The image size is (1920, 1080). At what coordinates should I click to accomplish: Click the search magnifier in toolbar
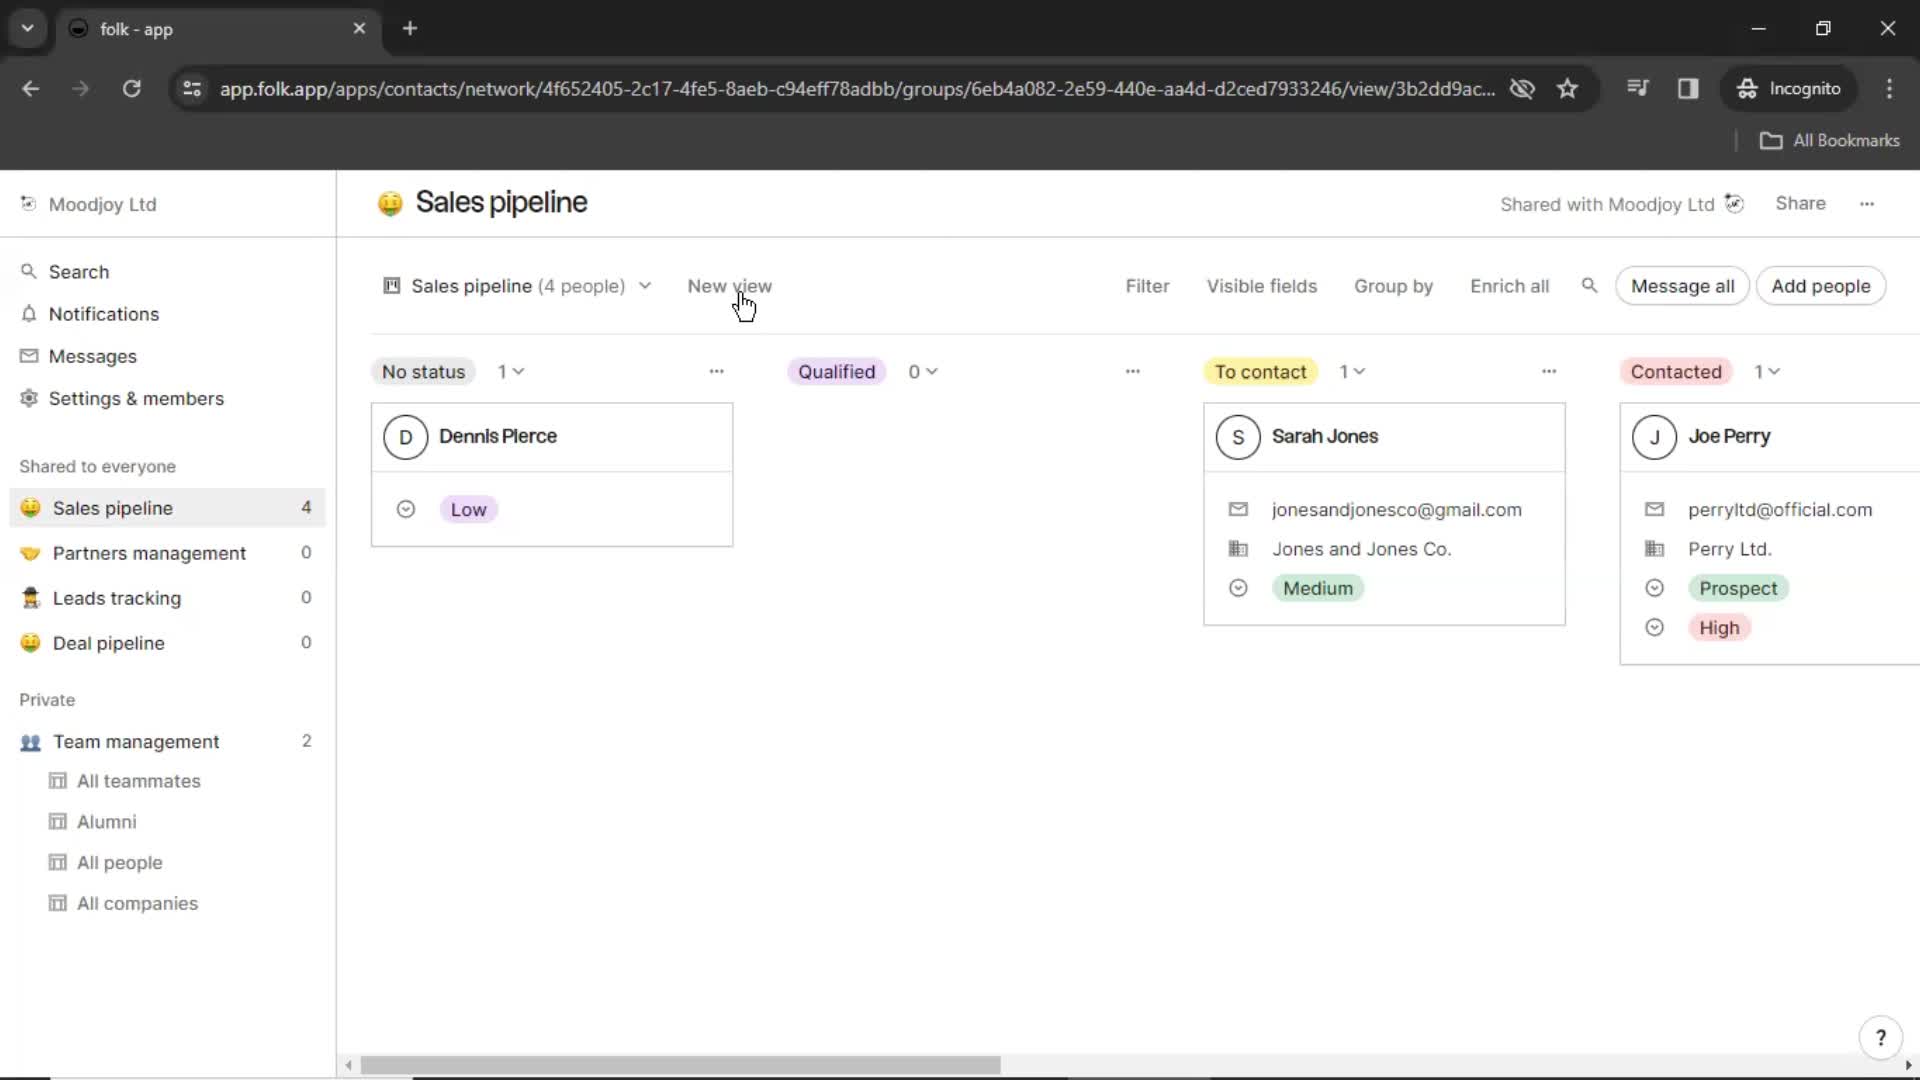point(1590,286)
